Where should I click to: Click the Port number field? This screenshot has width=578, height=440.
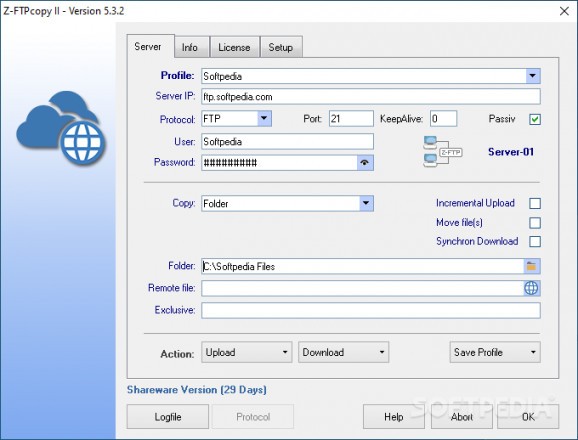tap(351, 119)
